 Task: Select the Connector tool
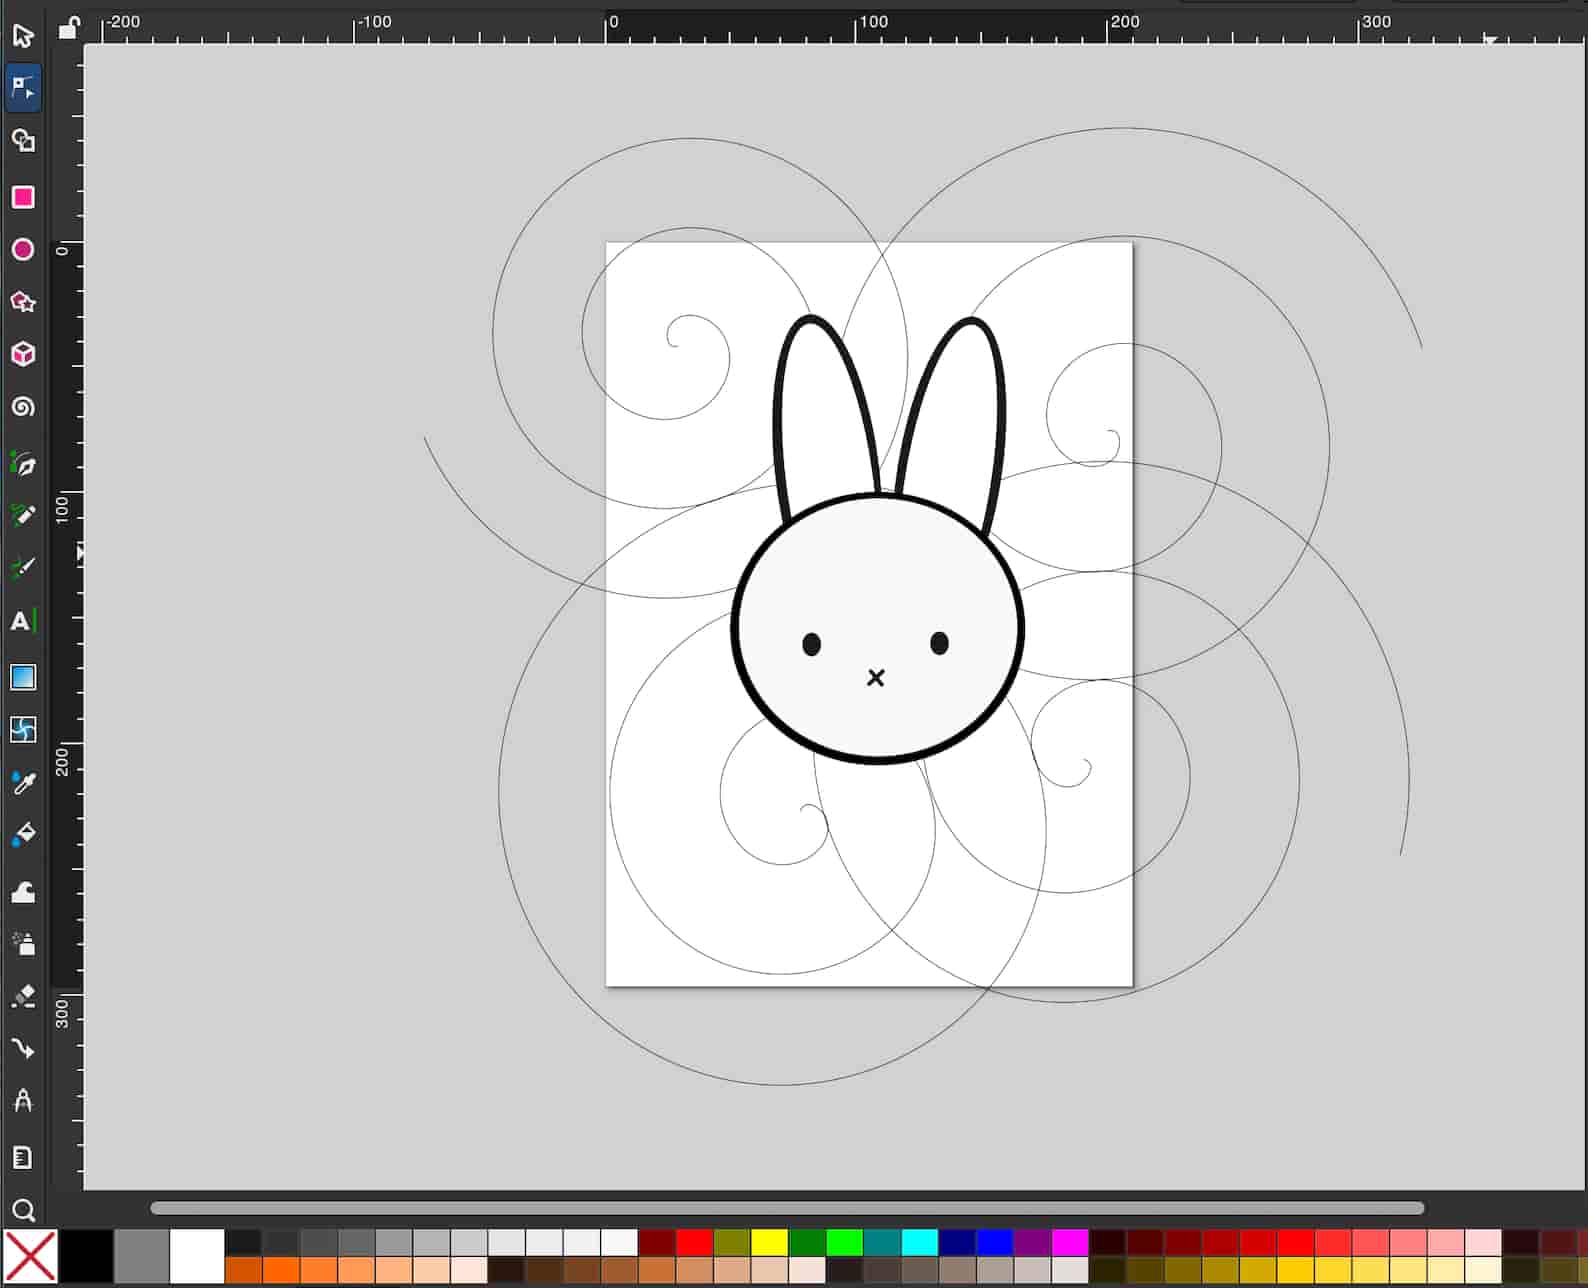23,1048
